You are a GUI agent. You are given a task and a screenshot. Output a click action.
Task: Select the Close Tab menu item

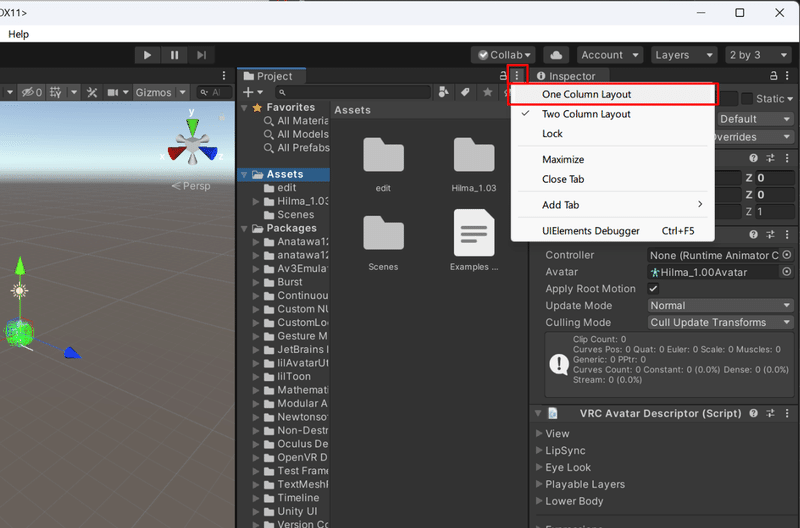(612, 179)
